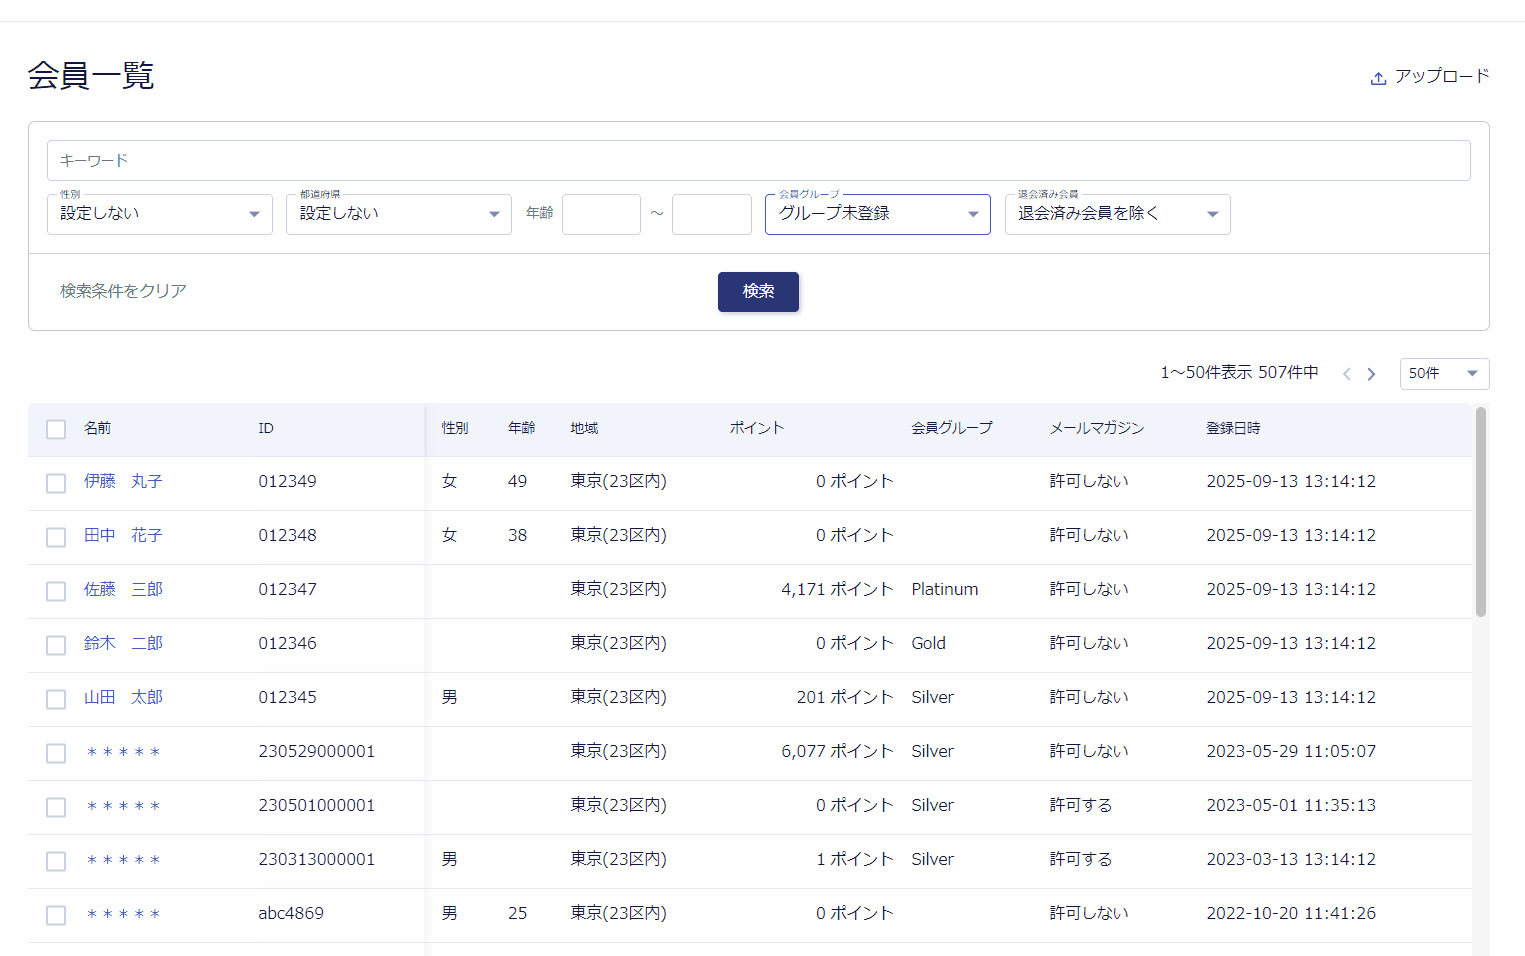Screen dimensions: 1525x956
Task: Check the box for 山田 太郎
Action: point(56,699)
